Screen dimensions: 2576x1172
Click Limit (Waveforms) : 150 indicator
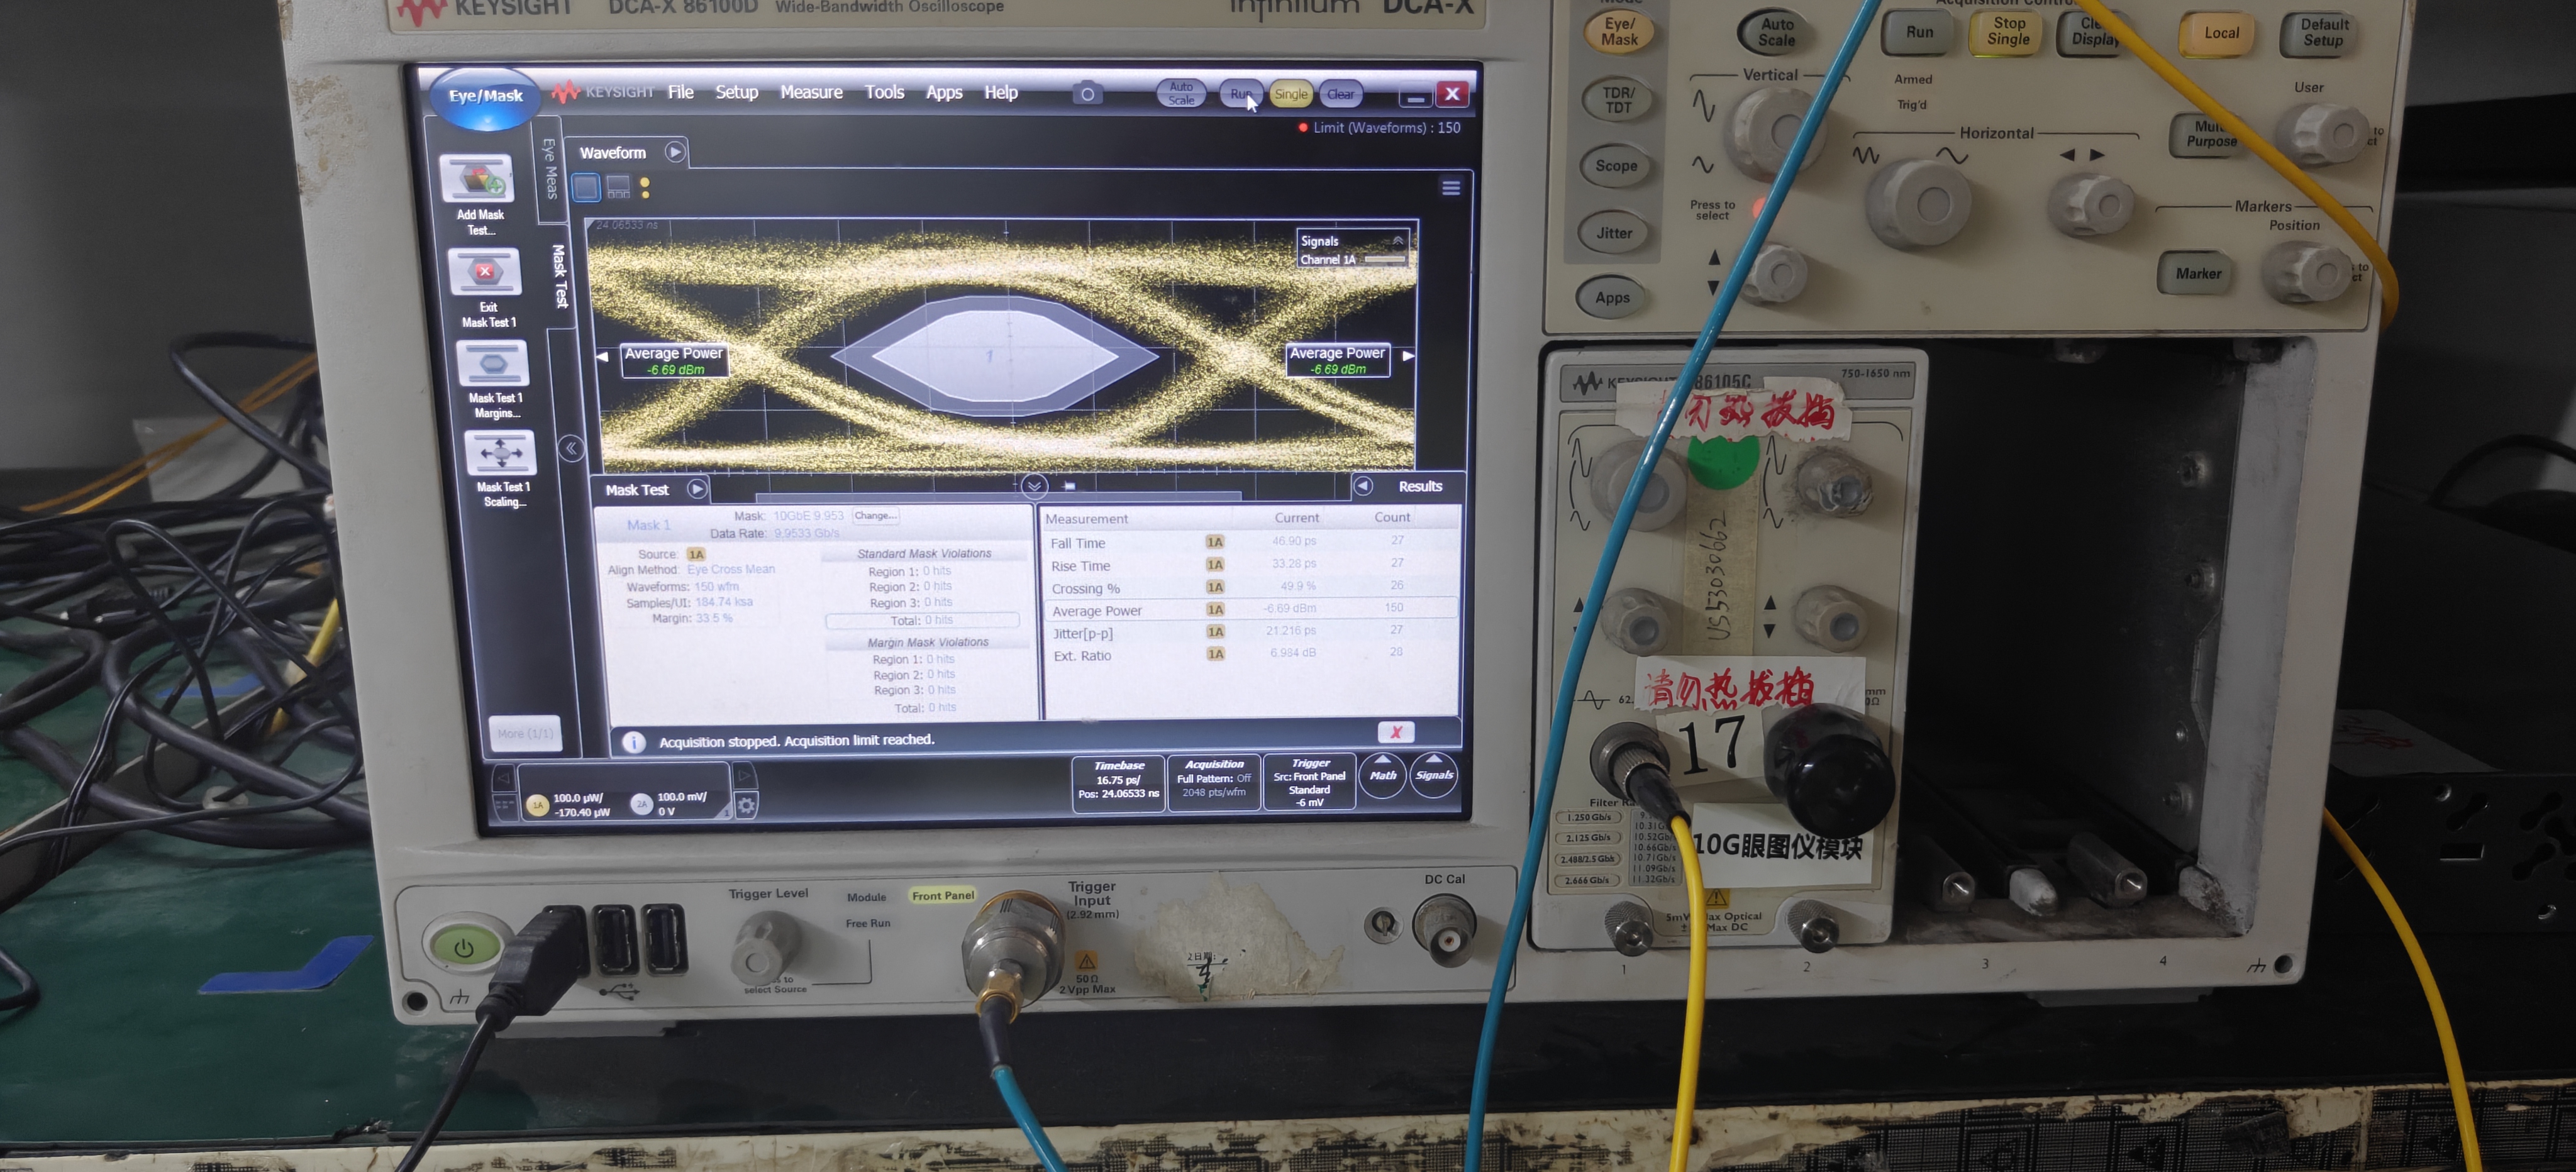(x=1379, y=128)
